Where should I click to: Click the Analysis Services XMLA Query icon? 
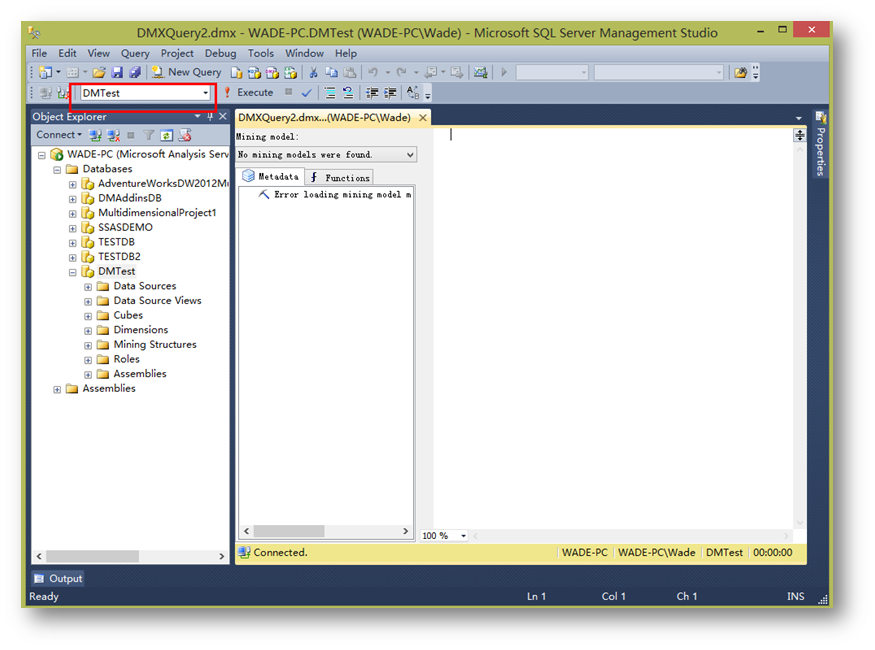(290, 73)
